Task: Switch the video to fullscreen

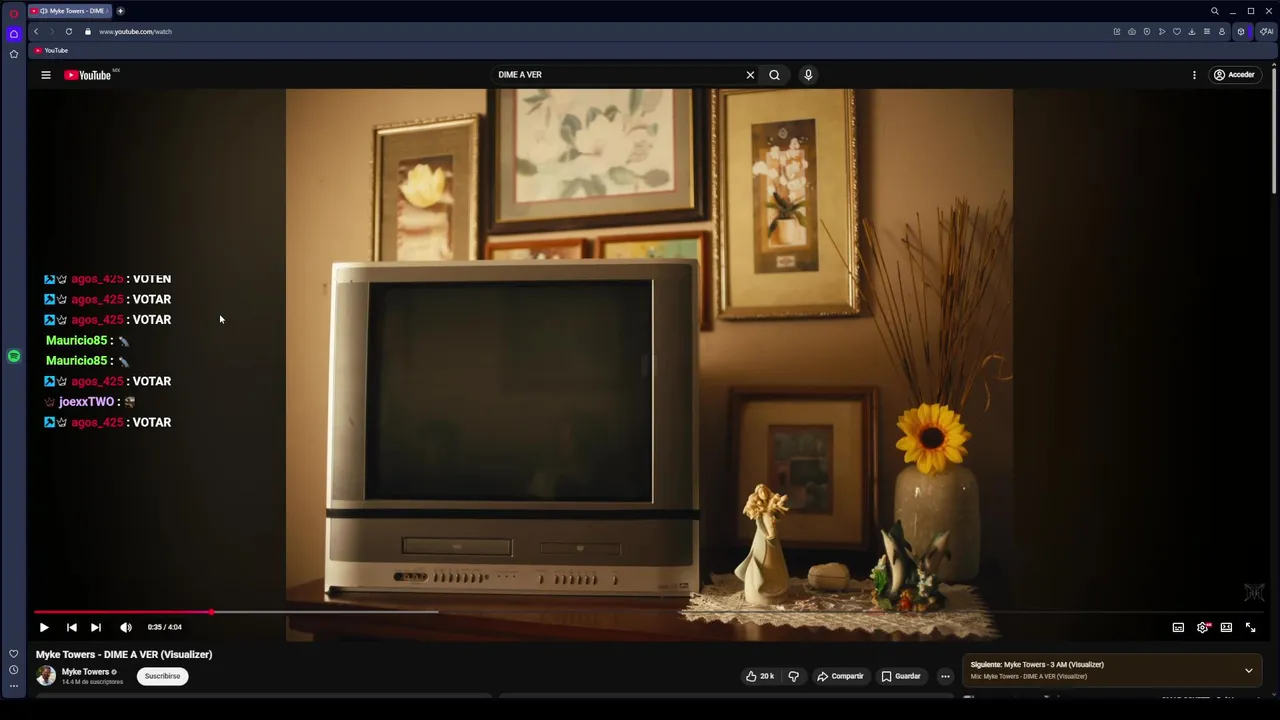Action: click(x=1250, y=628)
